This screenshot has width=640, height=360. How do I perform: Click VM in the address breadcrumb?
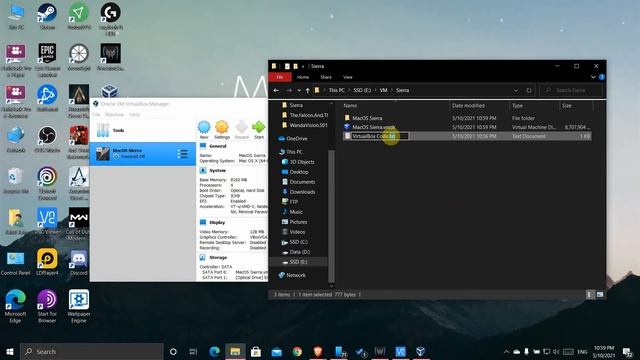pyautogui.click(x=383, y=90)
